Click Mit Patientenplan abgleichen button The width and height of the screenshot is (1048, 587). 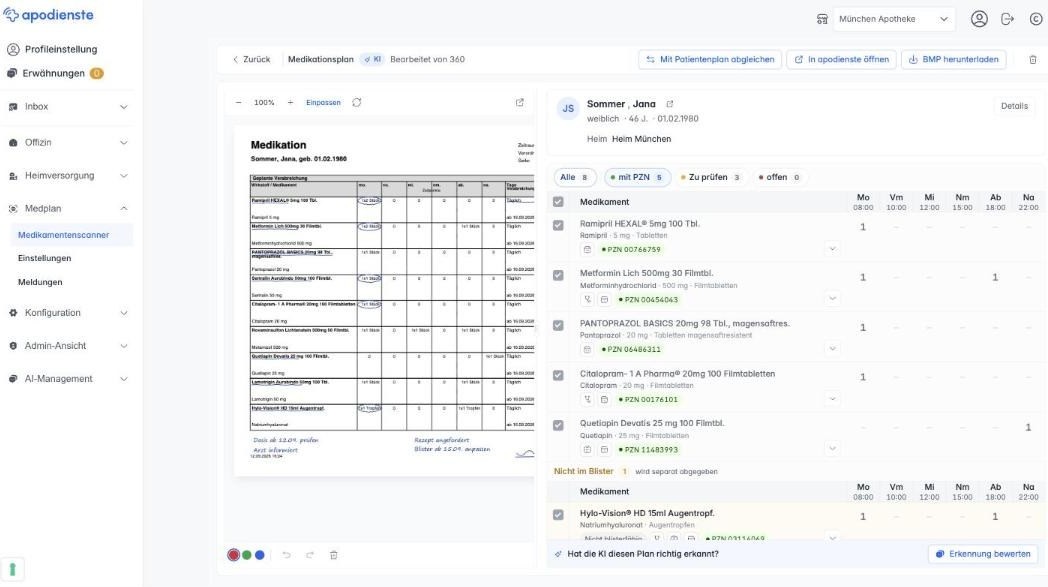tap(710, 60)
